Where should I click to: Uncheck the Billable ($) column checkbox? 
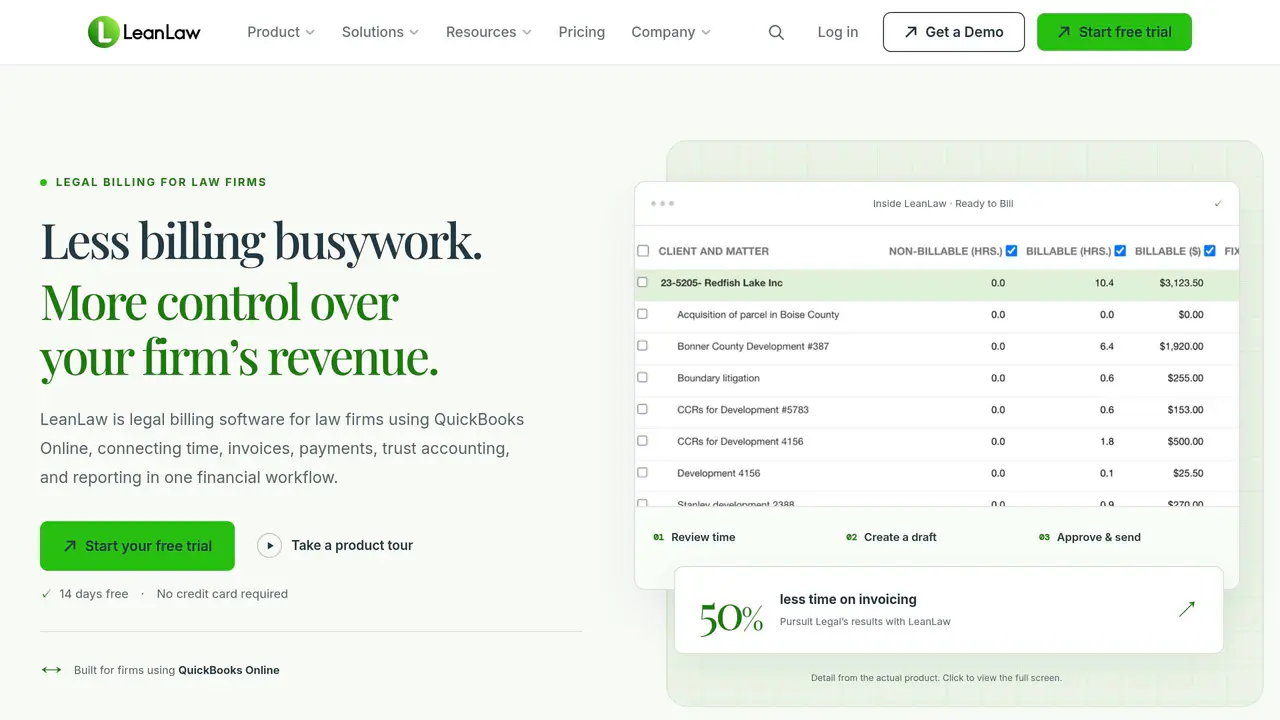tap(1210, 251)
